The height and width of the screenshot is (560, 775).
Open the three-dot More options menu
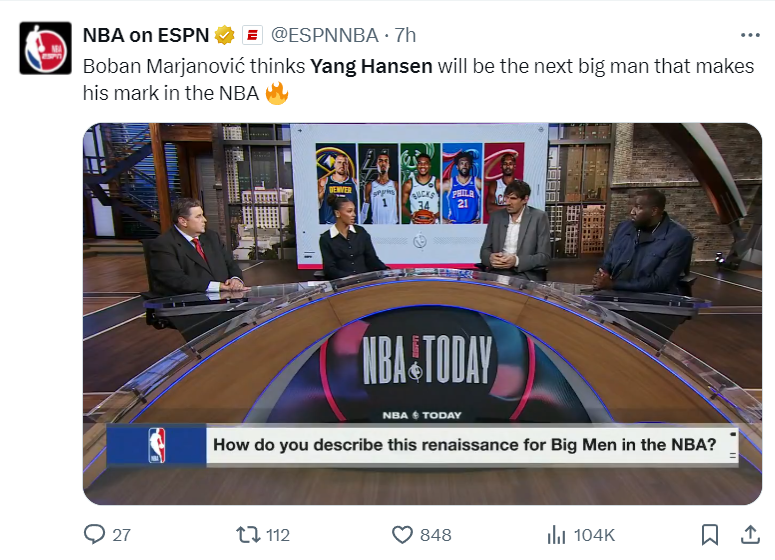pyautogui.click(x=749, y=35)
